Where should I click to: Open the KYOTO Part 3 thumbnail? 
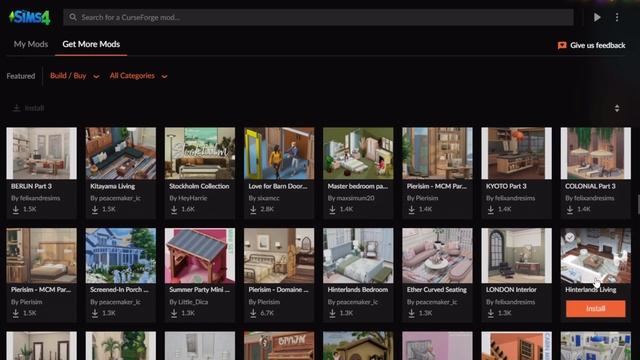[x=516, y=153]
